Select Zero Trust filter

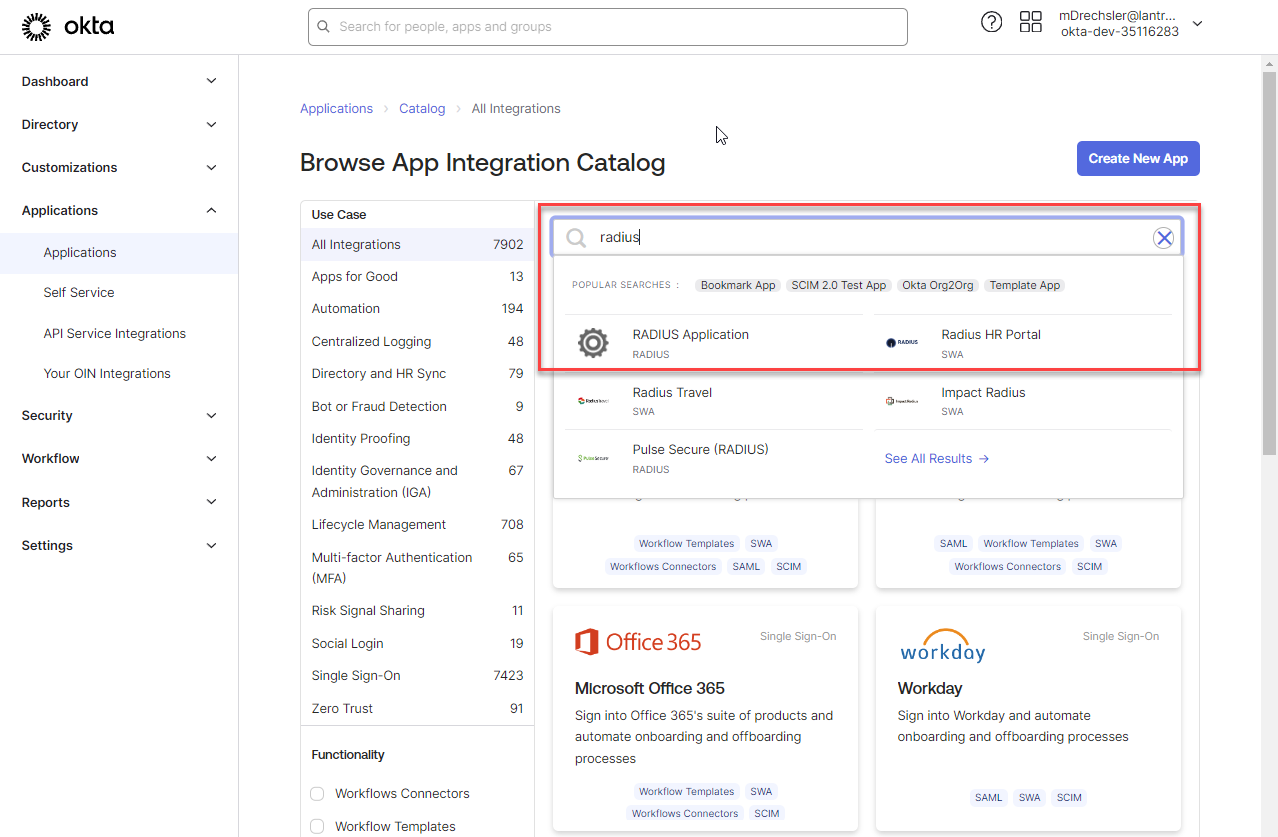tap(417, 708)
